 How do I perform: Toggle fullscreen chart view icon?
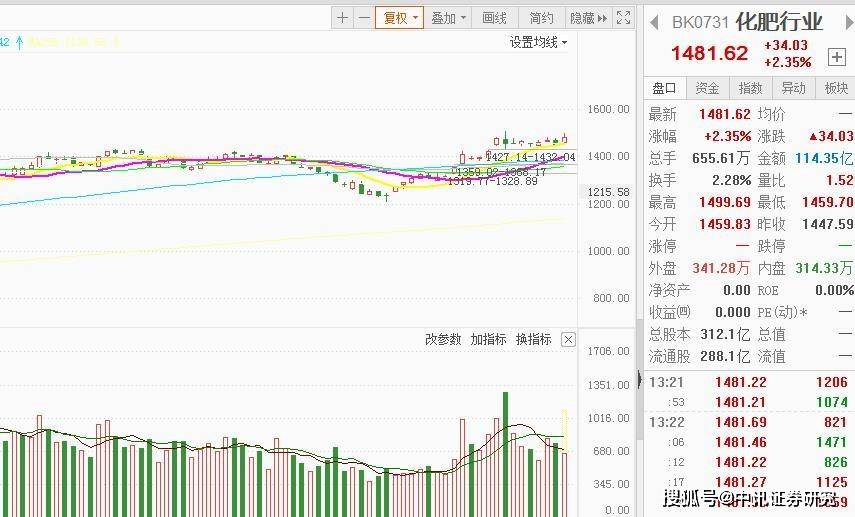click(623, 18)
